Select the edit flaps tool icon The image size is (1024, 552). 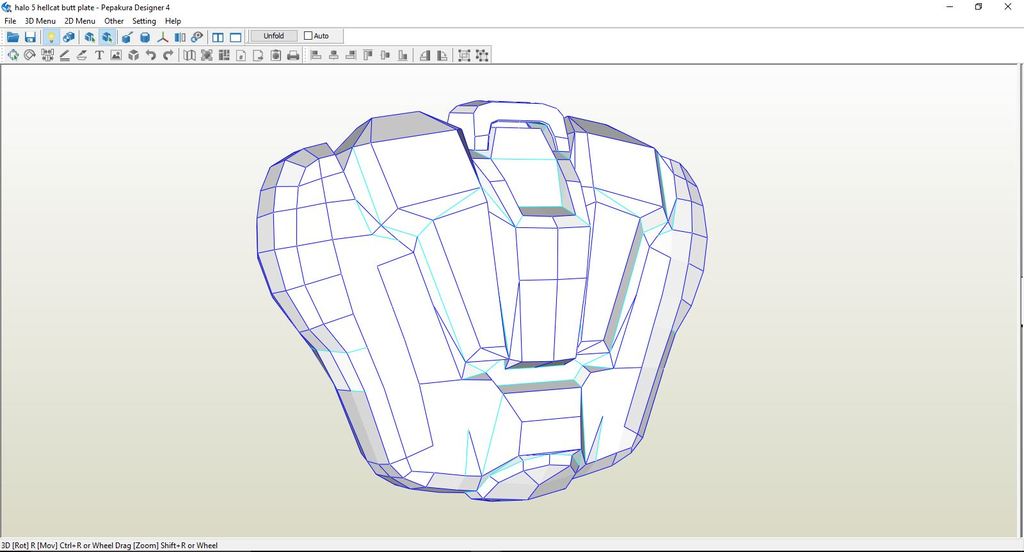coord(82,56)
